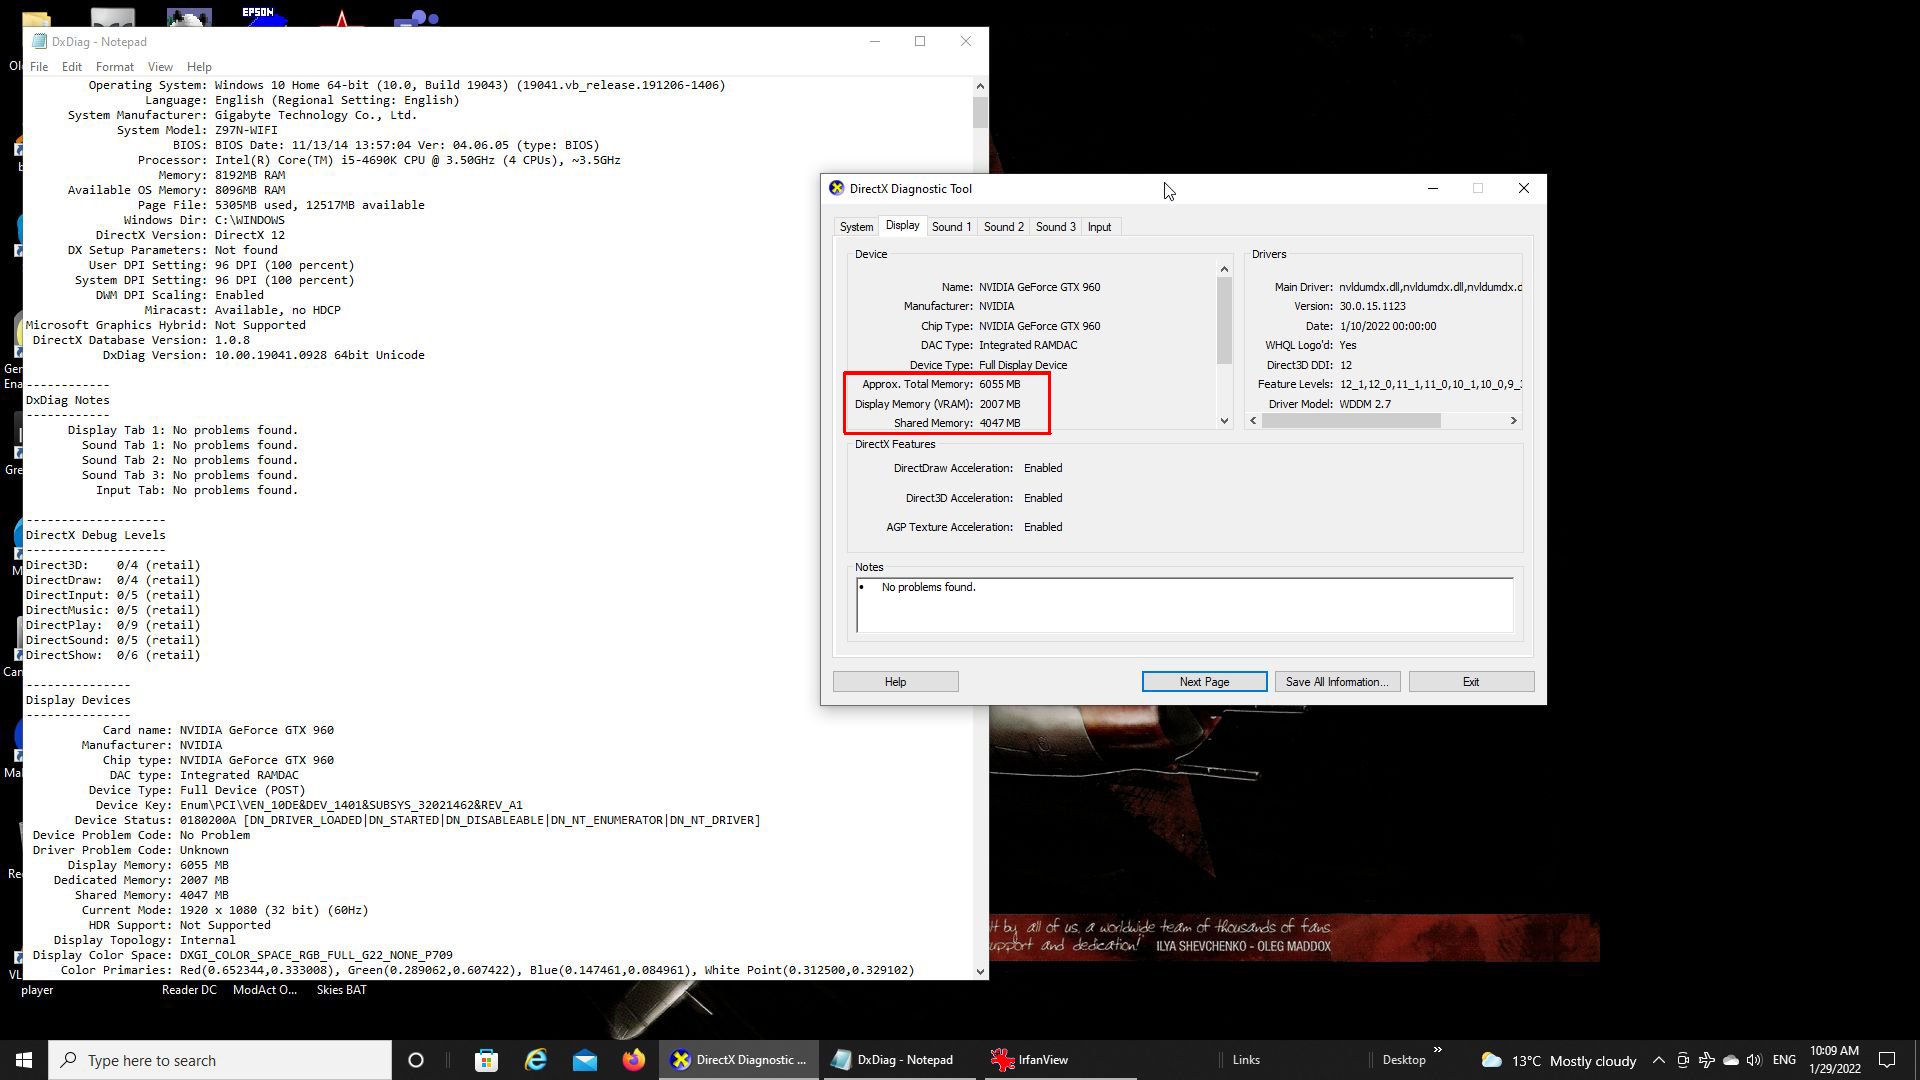The width and height of the screenshot is (1920, 1080).
Task: Click Drivers panel scroll right arrow
Action: [1513, 421]
